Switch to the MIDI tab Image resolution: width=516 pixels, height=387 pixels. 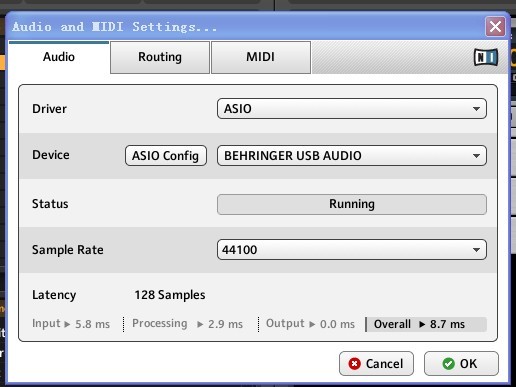[261, 57]
